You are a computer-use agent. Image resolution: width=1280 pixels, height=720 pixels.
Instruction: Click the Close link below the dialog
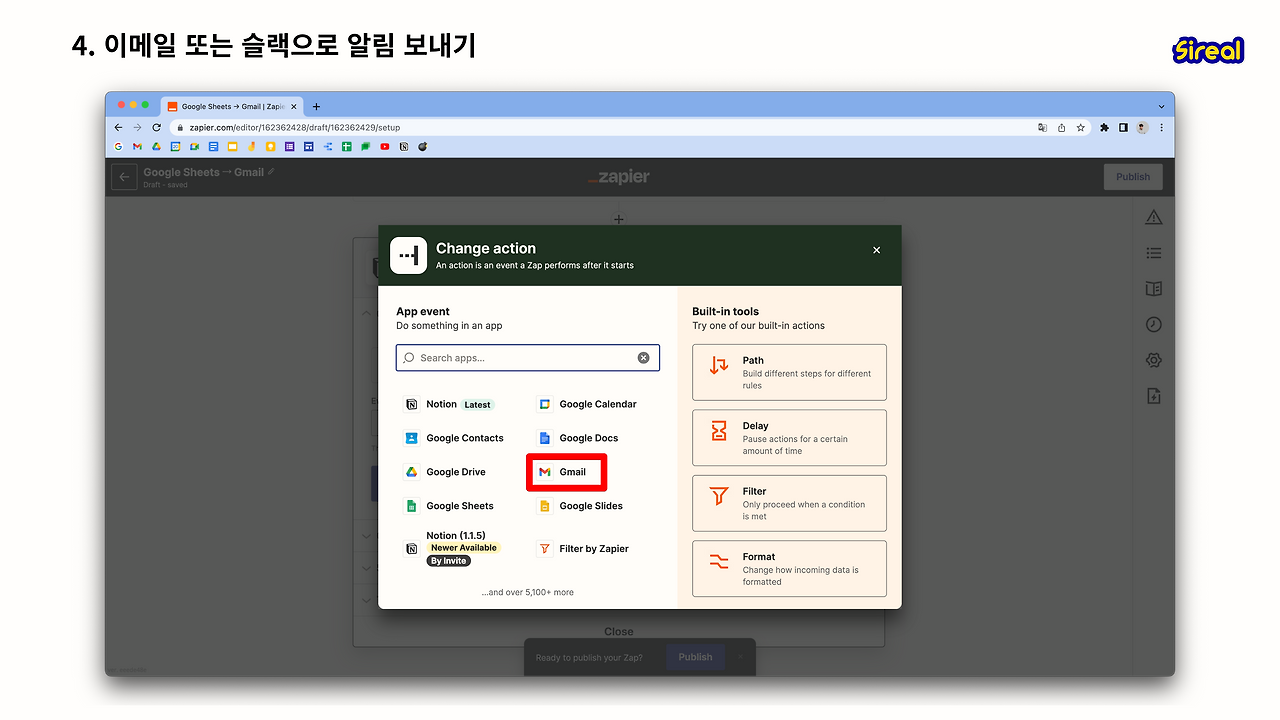pyautogui.click(x=619, y=632)
